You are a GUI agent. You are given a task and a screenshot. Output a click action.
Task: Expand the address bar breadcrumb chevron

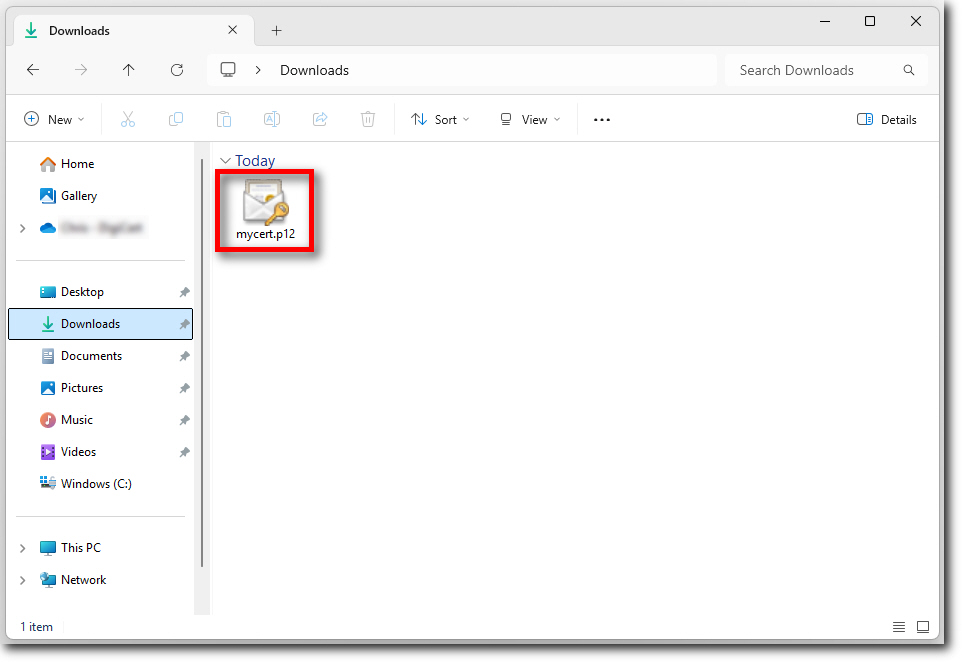[x=258, y=70]
